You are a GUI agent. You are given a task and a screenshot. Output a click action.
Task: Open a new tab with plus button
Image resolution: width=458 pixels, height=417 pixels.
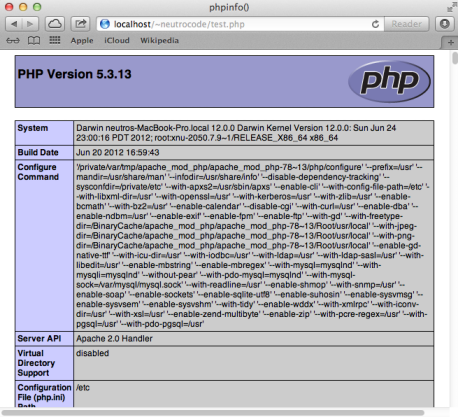coord(451,43)
